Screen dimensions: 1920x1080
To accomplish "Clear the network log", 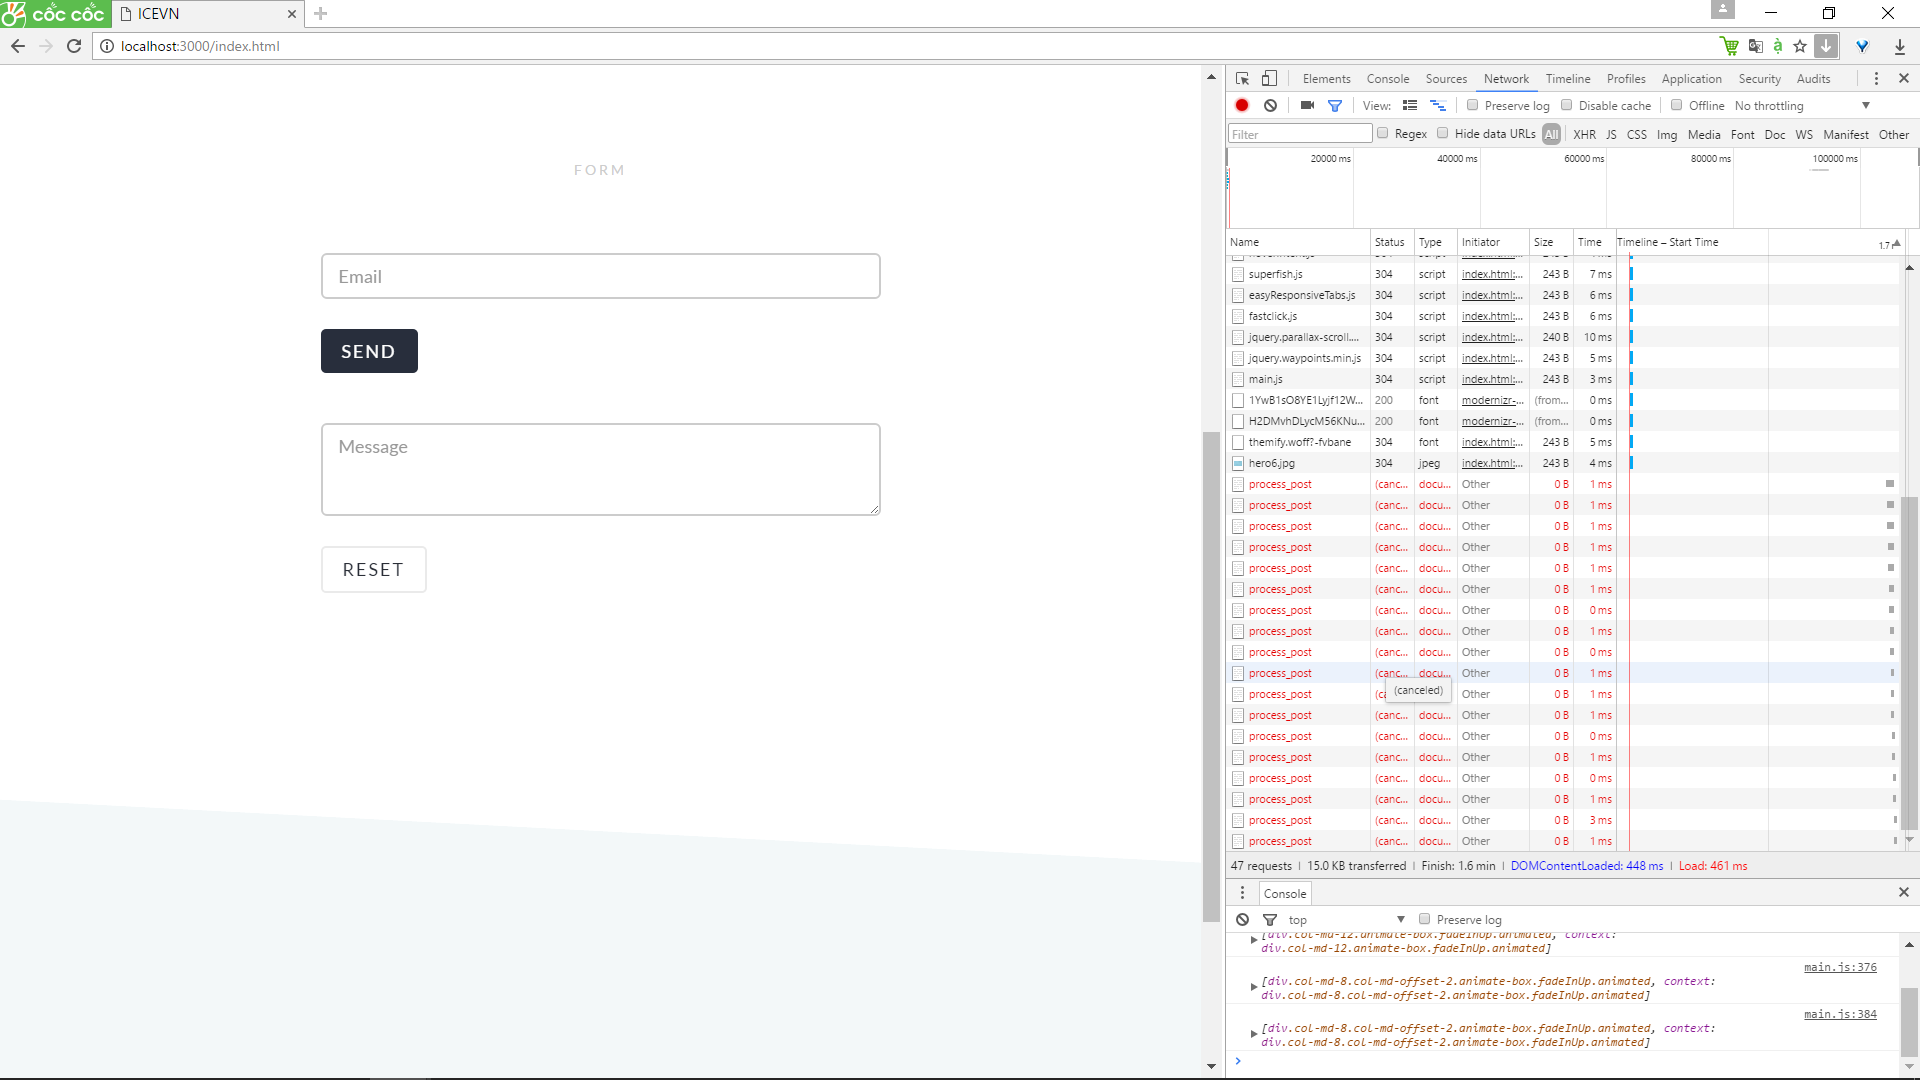I will 1270,105.
